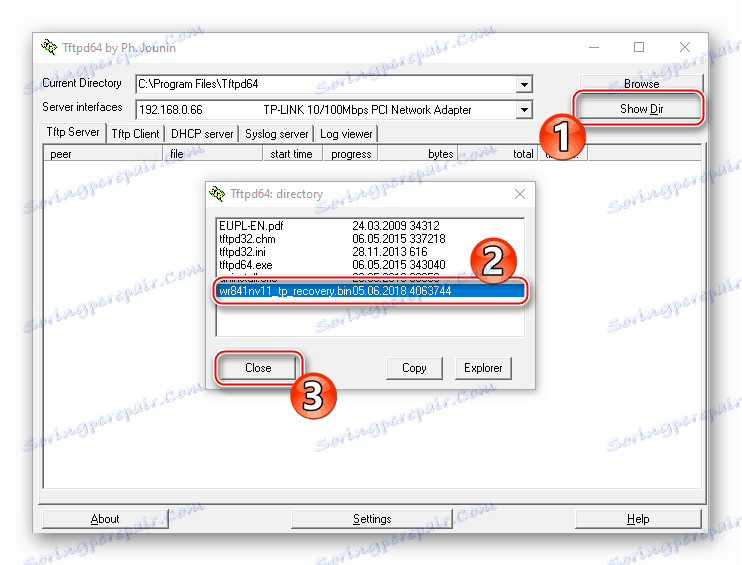This screenshot has width=742, height=565.
Task: Click the Show Dir button
Action: pyautogui.click(x=640, y=109)
